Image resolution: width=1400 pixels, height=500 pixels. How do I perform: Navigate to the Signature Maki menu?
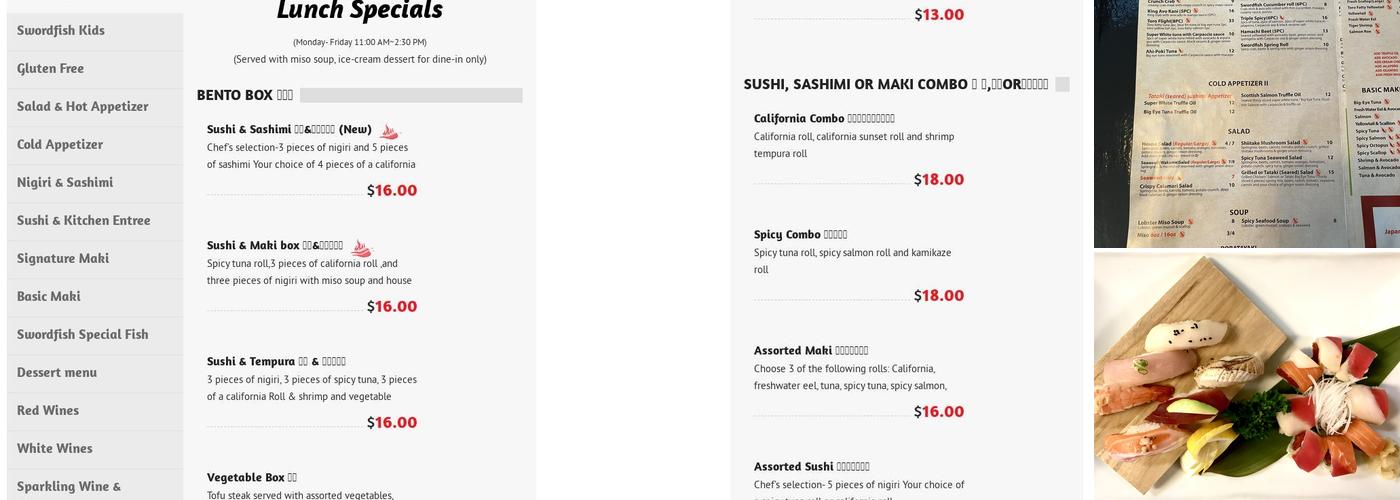coord(63,258)
